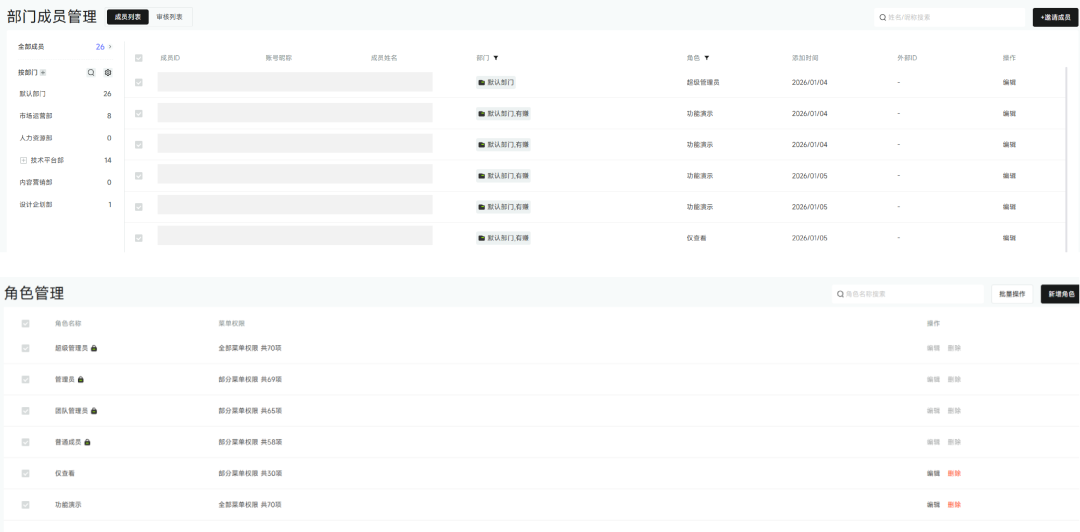
Task: Click the 外部ID column header
Action: coord(907,58)
